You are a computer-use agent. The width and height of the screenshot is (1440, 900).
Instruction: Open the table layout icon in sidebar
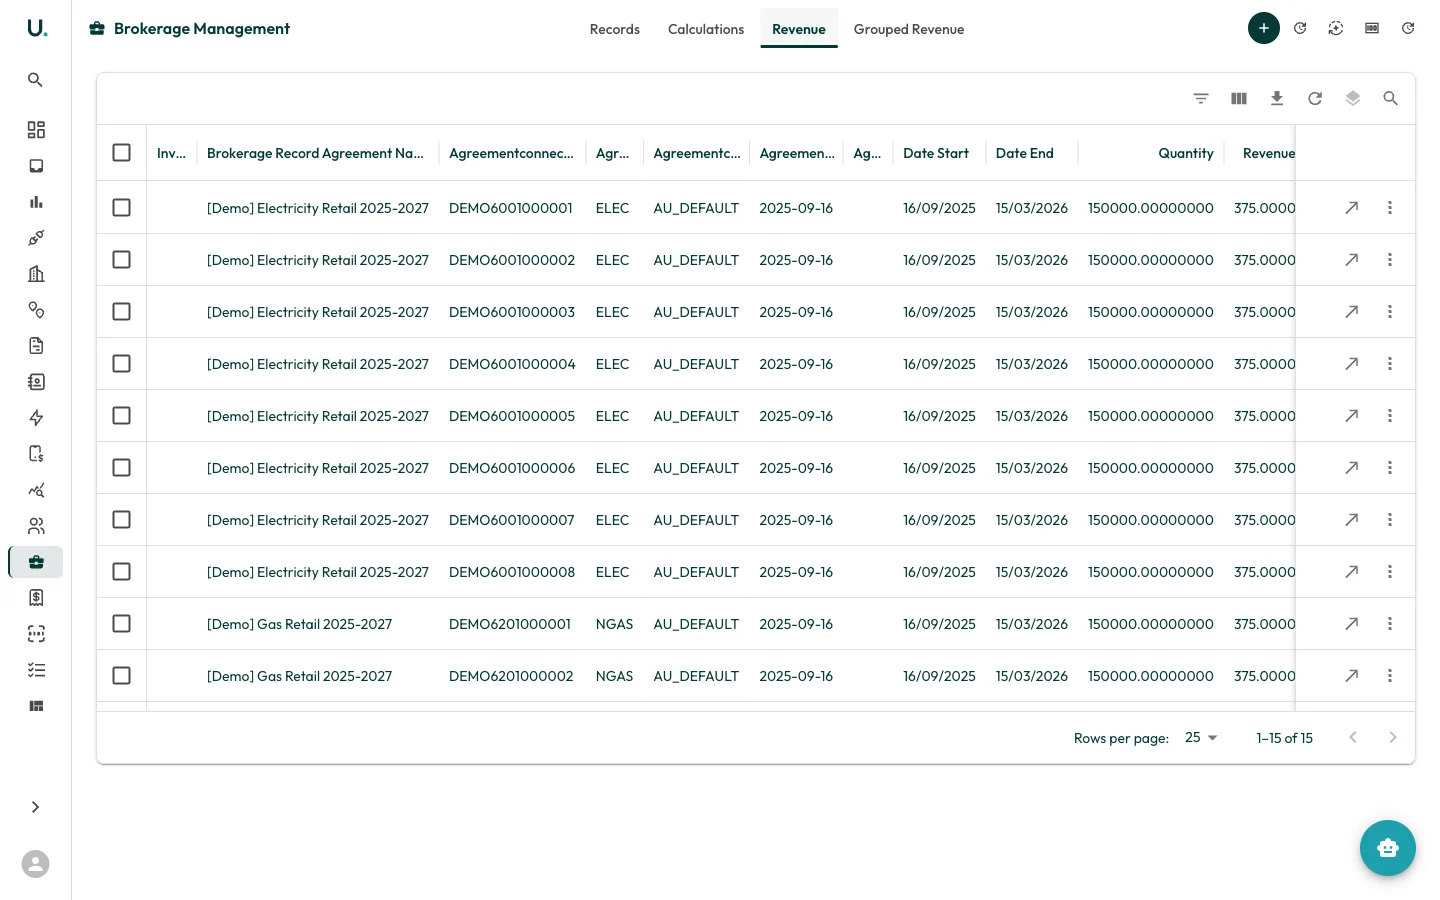pos(36,706)
